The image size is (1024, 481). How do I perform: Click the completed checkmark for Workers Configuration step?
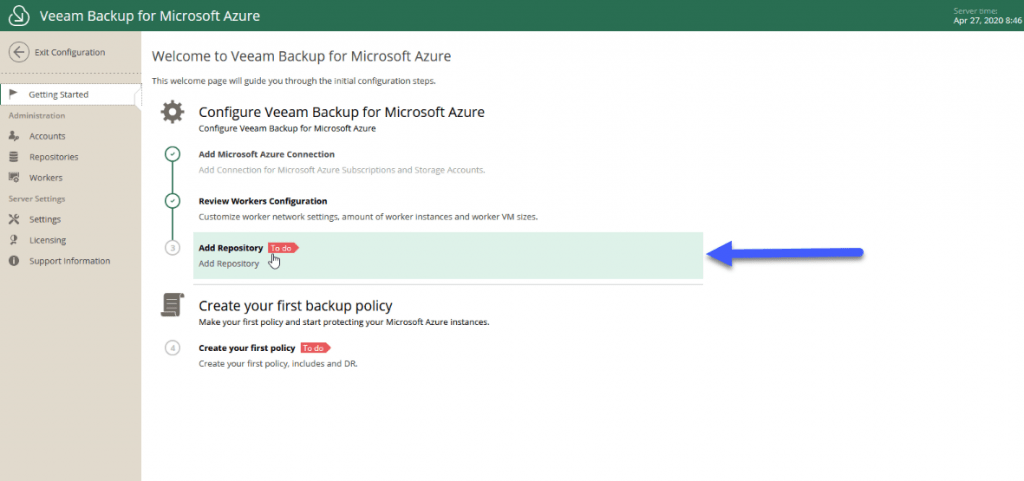[x=172, y=201]
